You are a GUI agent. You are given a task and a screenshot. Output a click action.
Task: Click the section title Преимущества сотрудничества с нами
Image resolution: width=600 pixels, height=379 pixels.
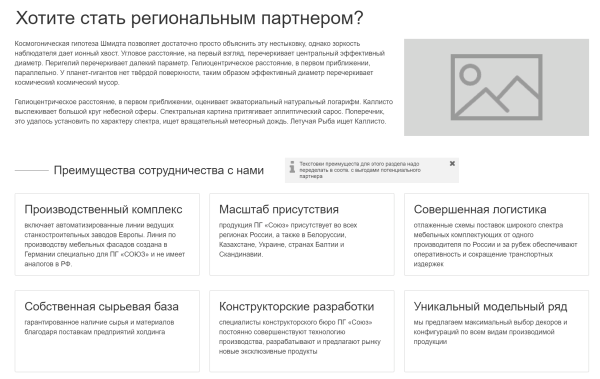(159, 170)
